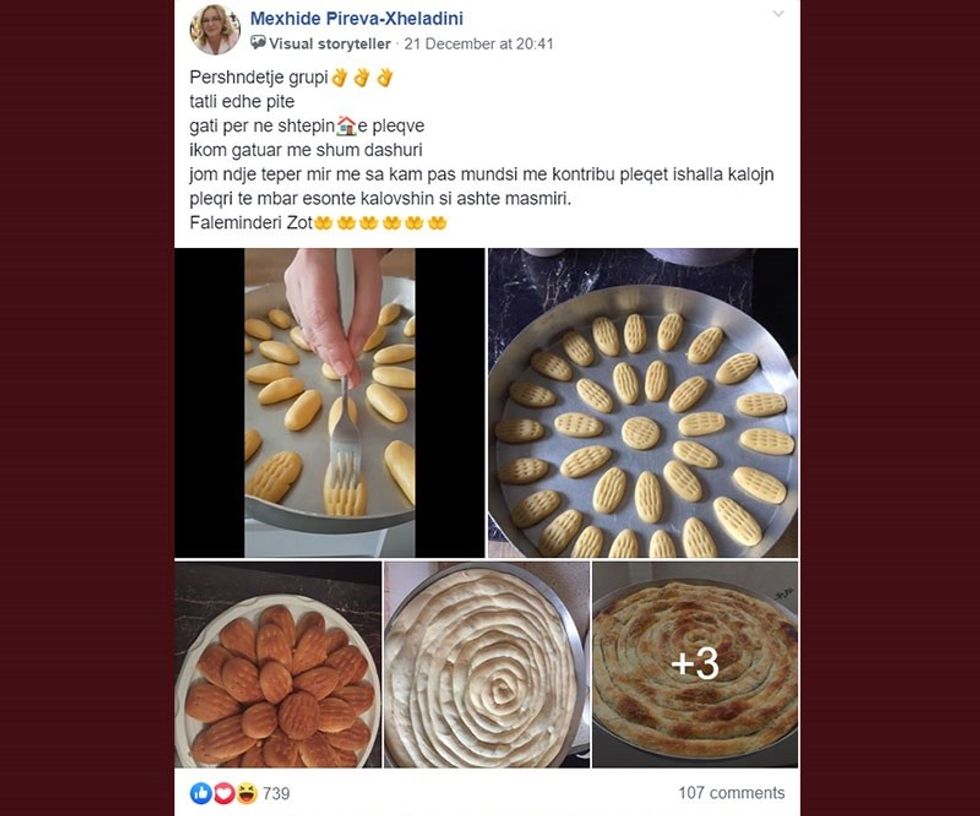The height and width of the screenshot is (816, 980).
Task: Click the Love heart reaction icon
Action: coord(222,791)
